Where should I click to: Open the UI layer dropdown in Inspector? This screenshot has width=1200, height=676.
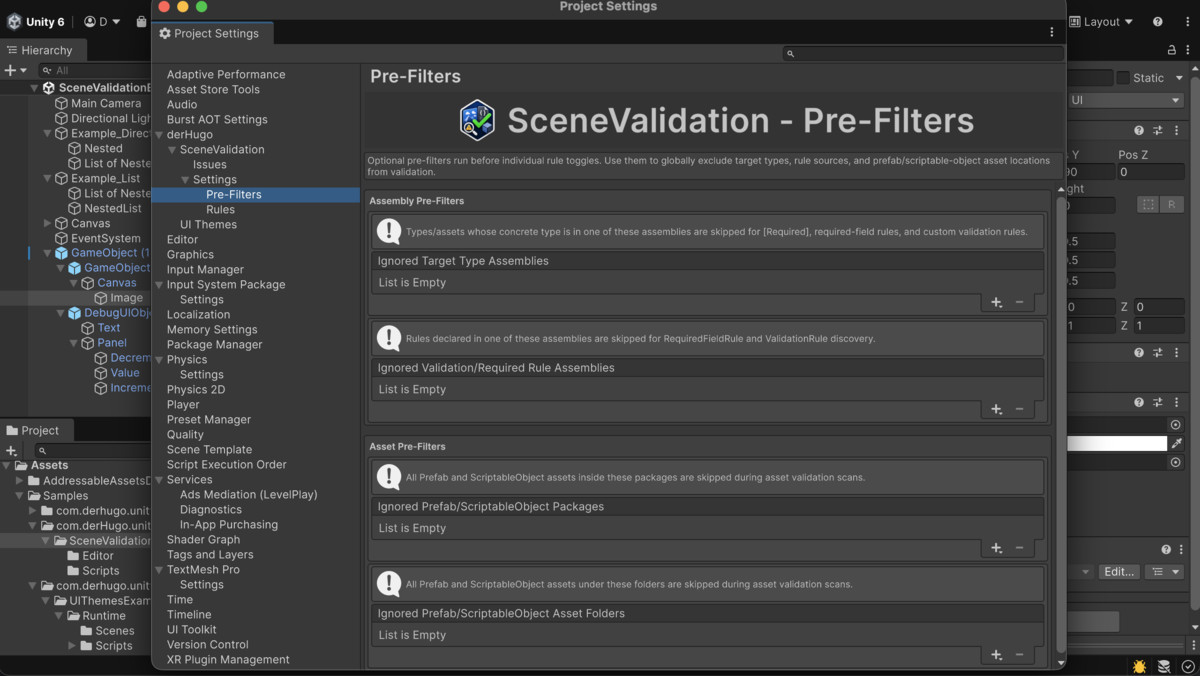pyautogui.click(x=1125, y=100)
